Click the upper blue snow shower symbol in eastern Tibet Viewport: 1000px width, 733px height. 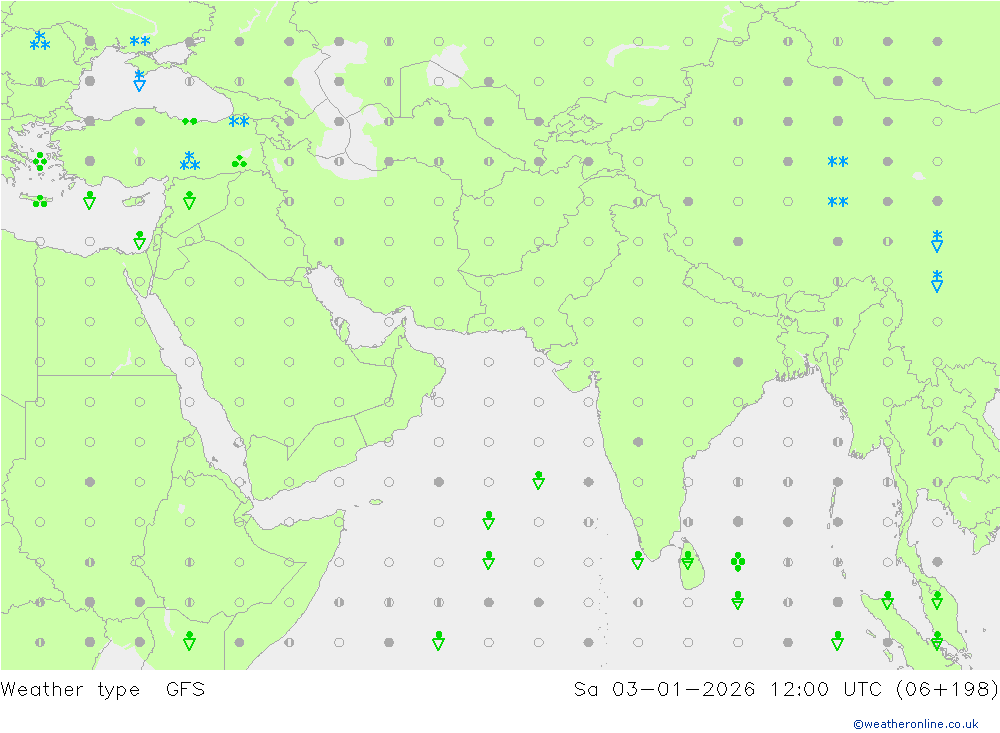(937, 241)
